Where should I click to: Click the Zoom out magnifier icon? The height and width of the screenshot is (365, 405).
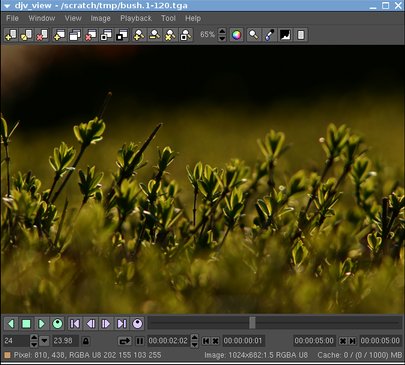154,35
